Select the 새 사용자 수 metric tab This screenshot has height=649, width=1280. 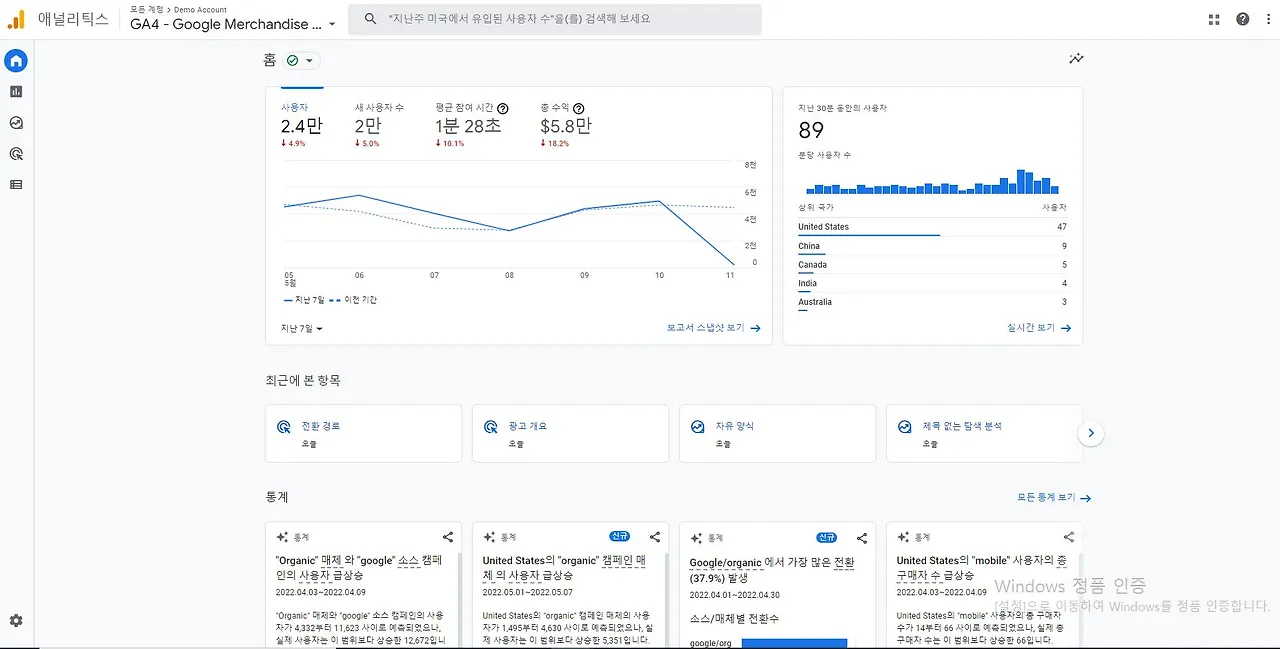pyautogui.click(x=379, y=126)
